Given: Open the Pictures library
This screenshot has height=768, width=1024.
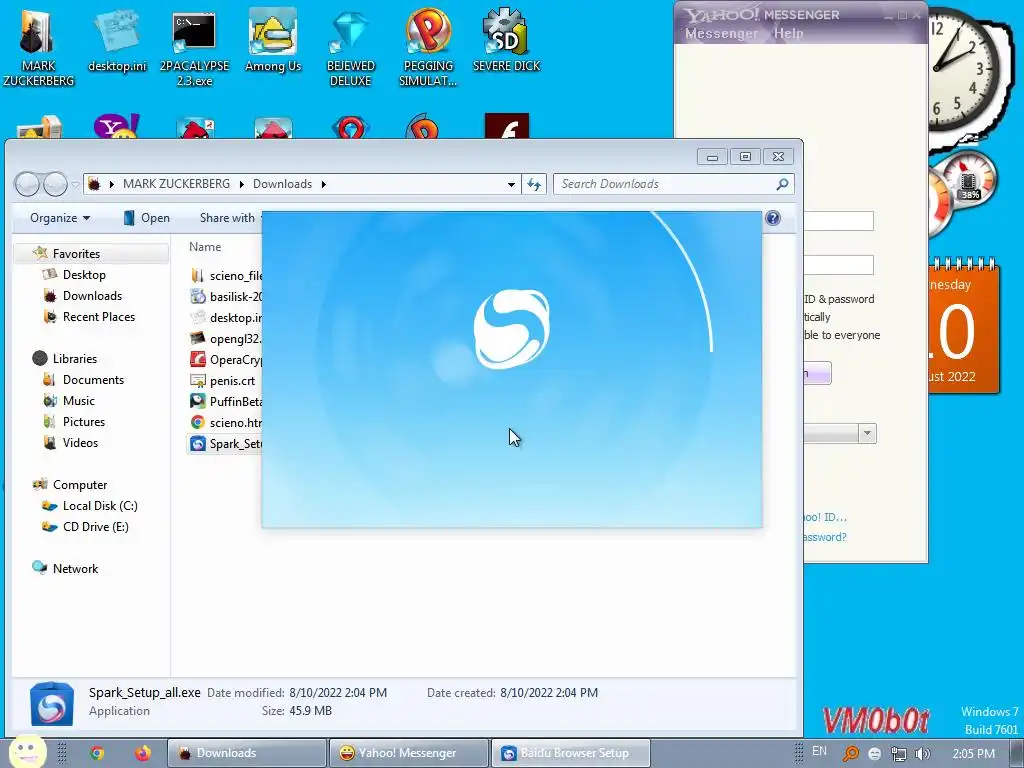Looking at the screenshot, I should point(84,421).
